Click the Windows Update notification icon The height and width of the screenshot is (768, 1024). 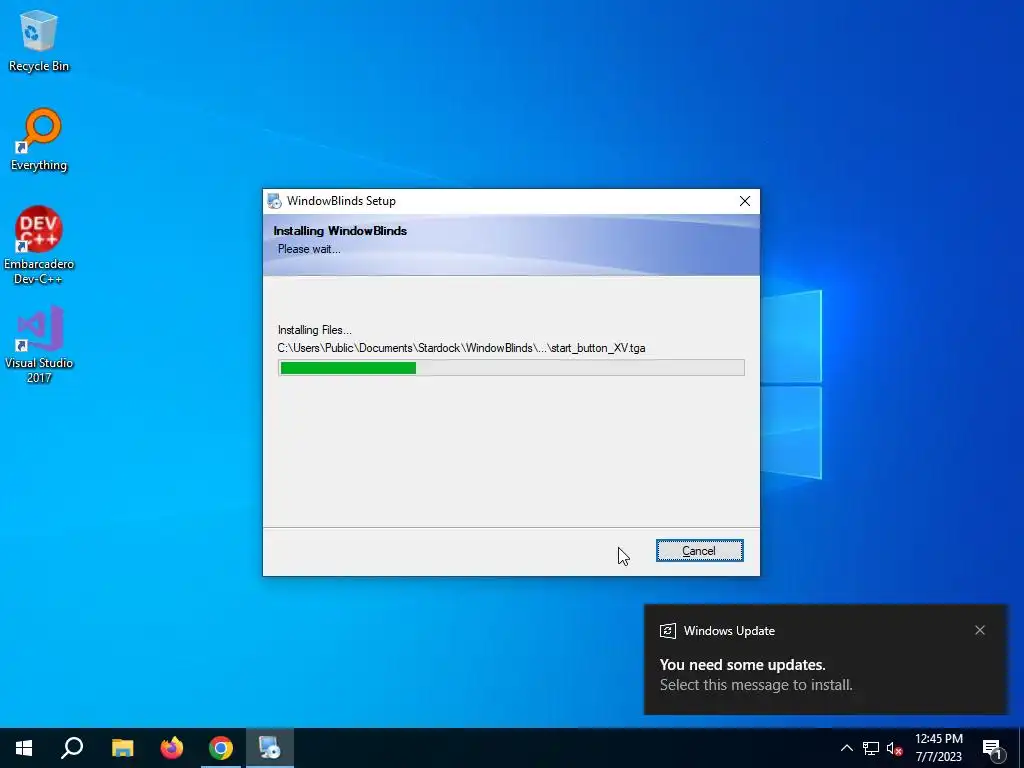667,631
